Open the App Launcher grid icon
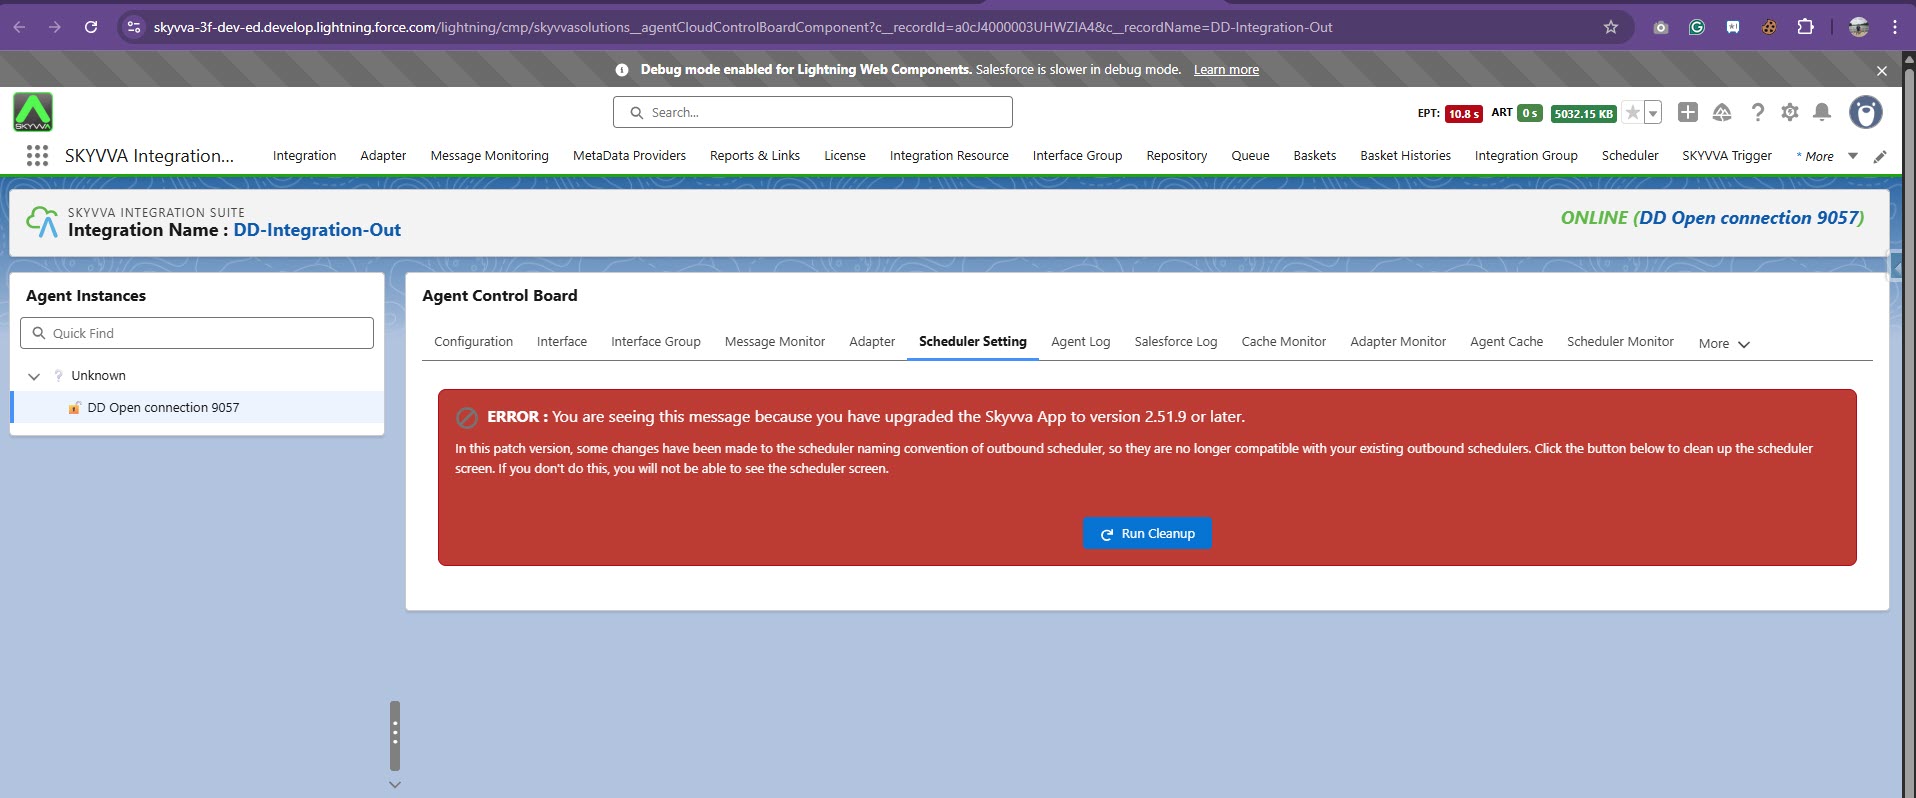 click(37, 155)
